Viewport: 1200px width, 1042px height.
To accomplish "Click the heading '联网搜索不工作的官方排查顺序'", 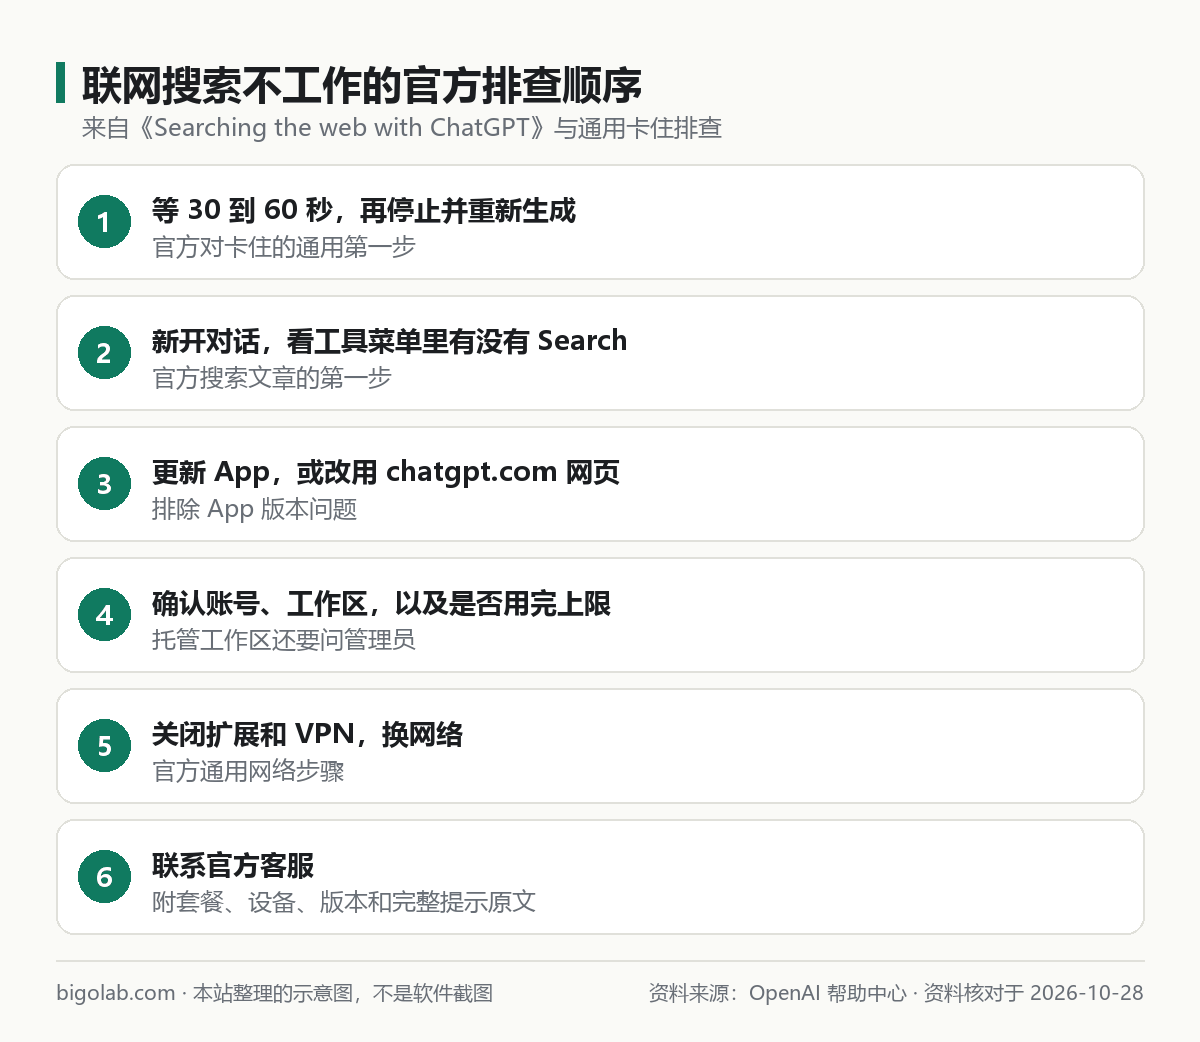I will pos(362,85).
